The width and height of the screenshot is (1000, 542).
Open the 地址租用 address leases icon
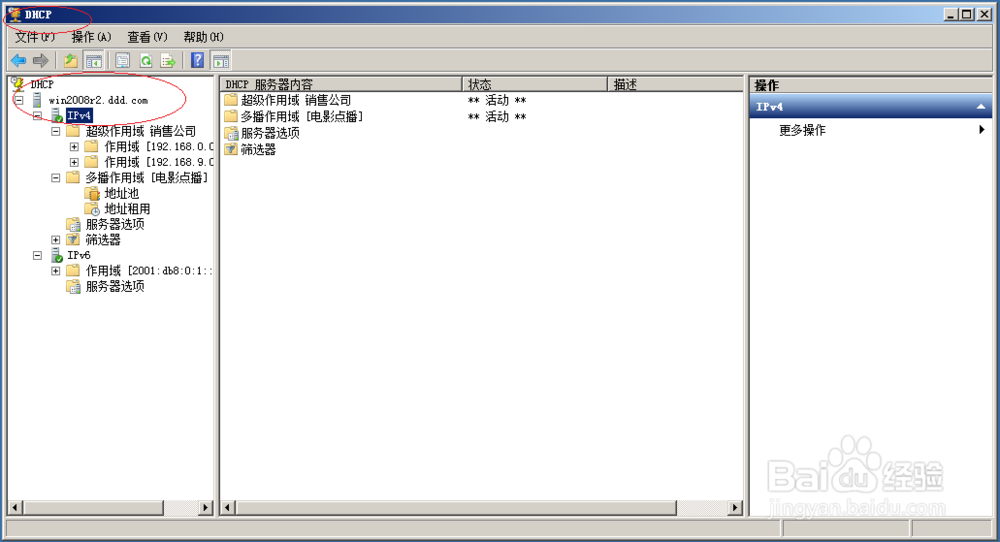tap(92, 209)
